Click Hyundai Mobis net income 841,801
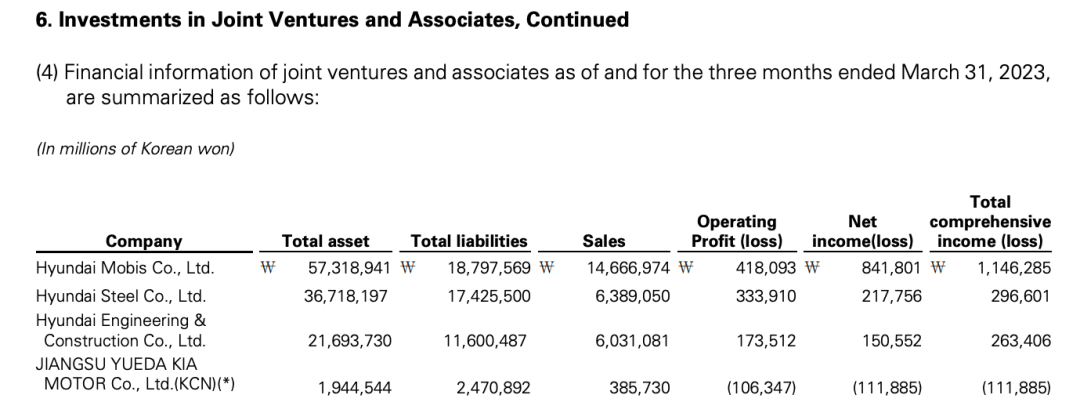This screenshot has height=413, width=1080. [891, 268]
